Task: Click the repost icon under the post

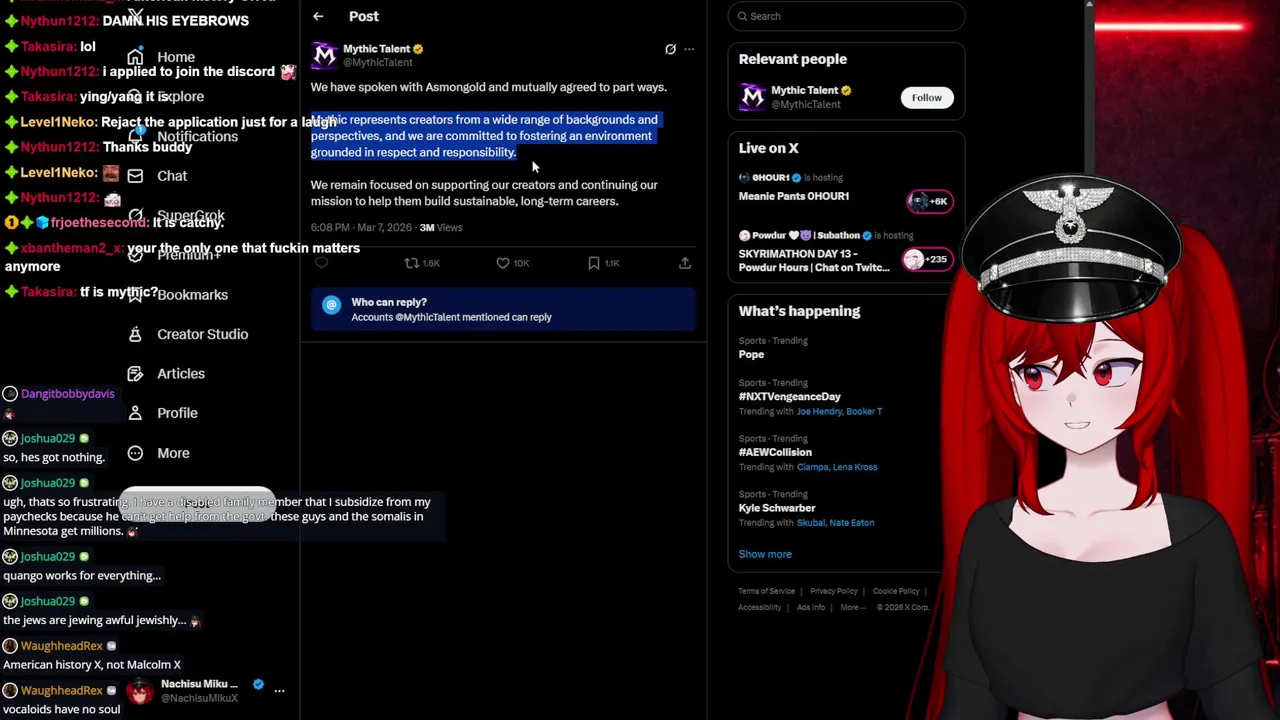Action: tap(411, 263)
